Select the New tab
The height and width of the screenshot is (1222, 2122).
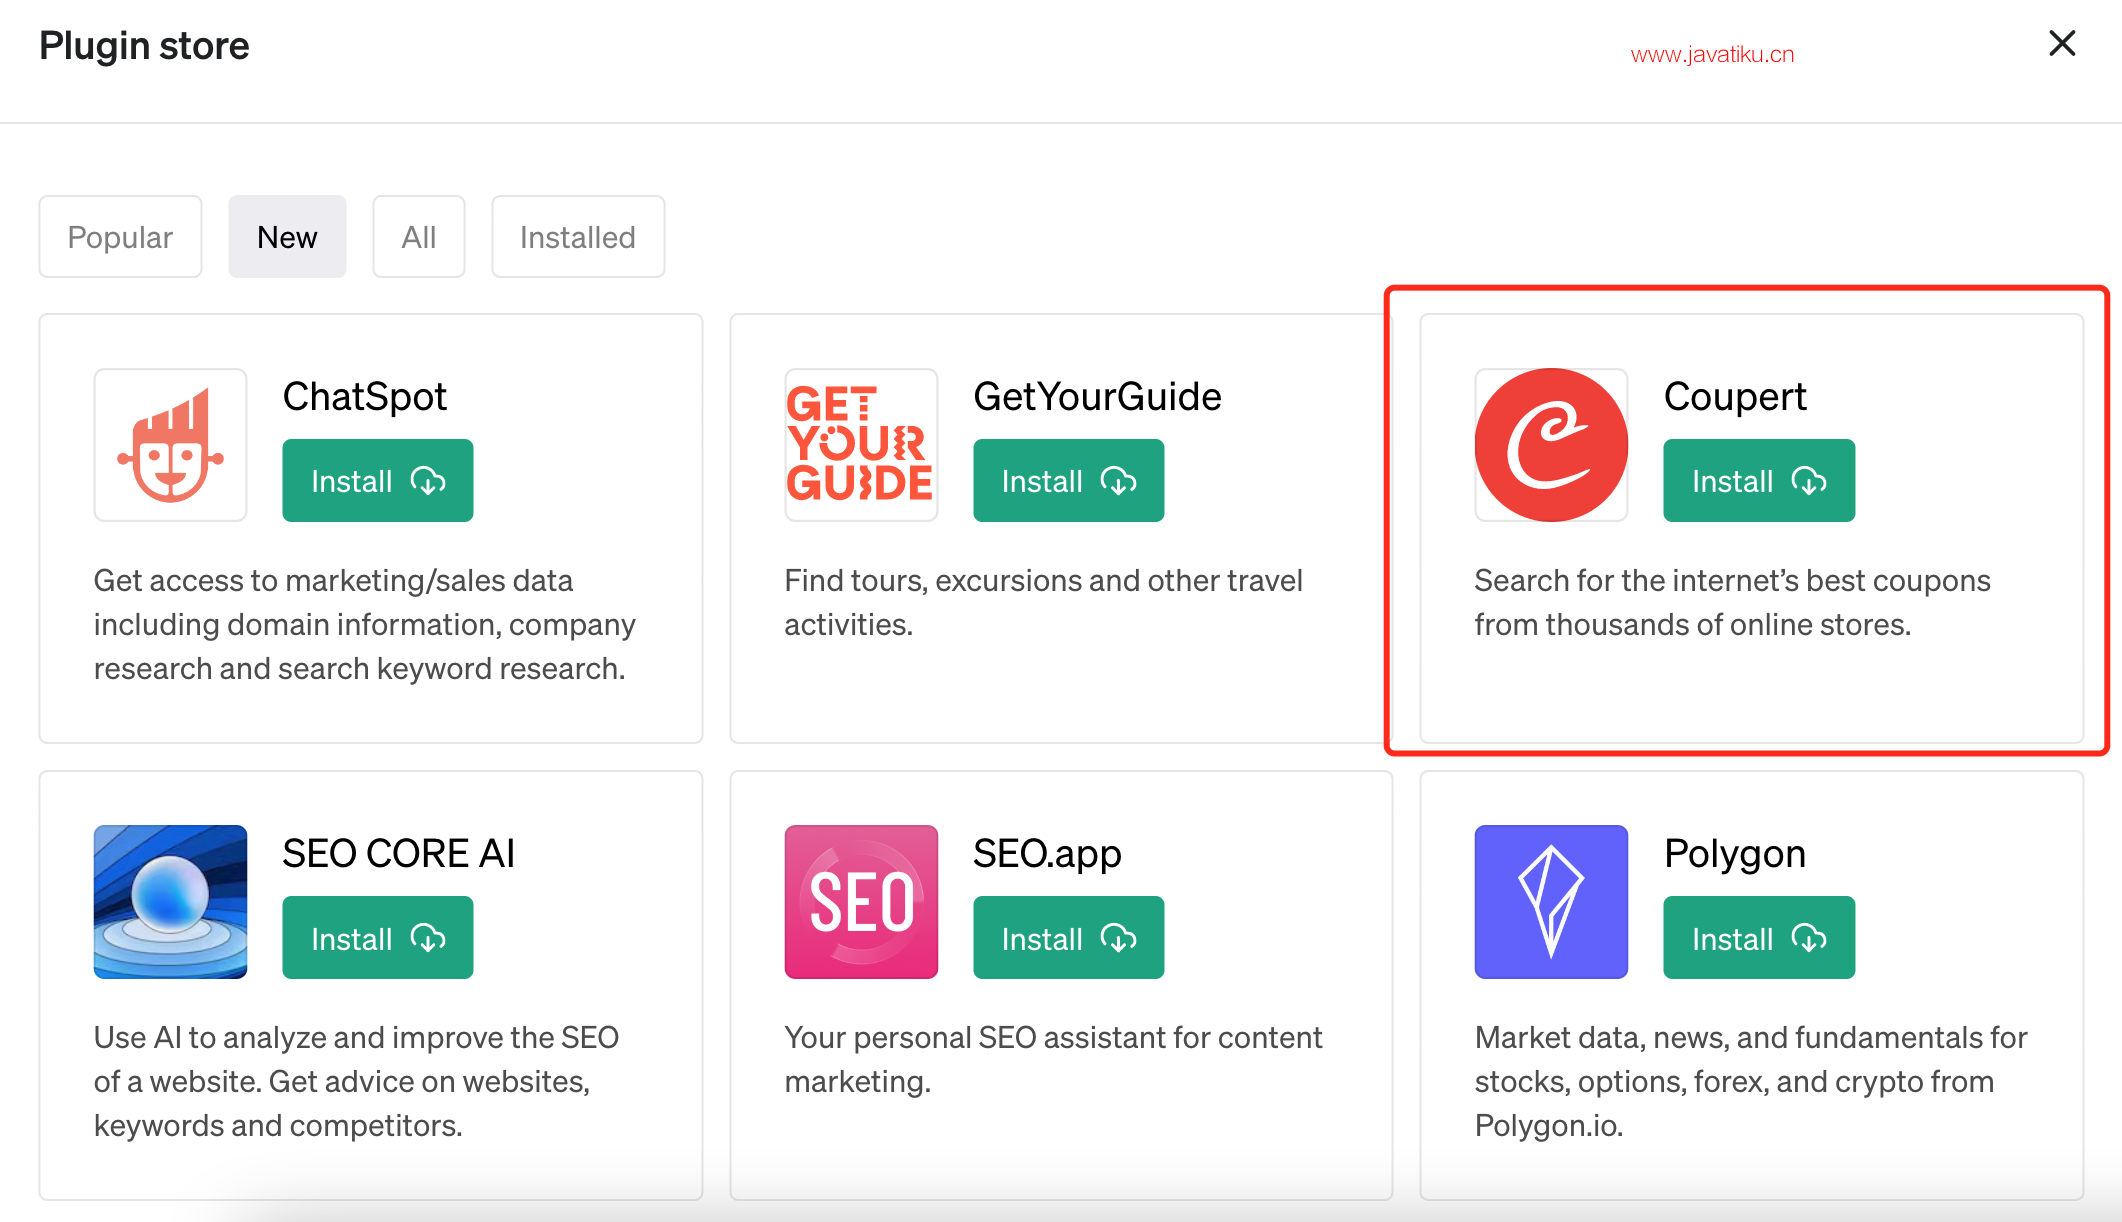click(x=287, y=237)
